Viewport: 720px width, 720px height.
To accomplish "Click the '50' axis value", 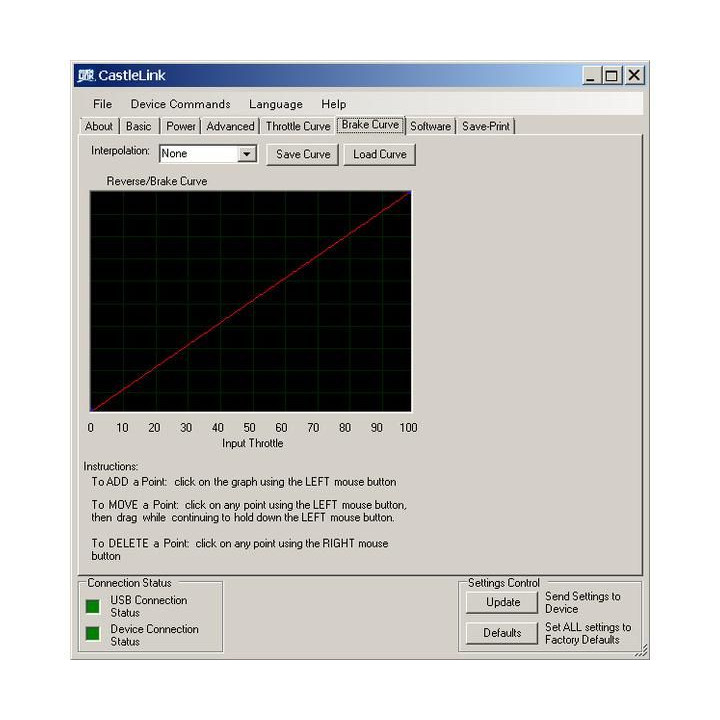I will coord(249,428).
